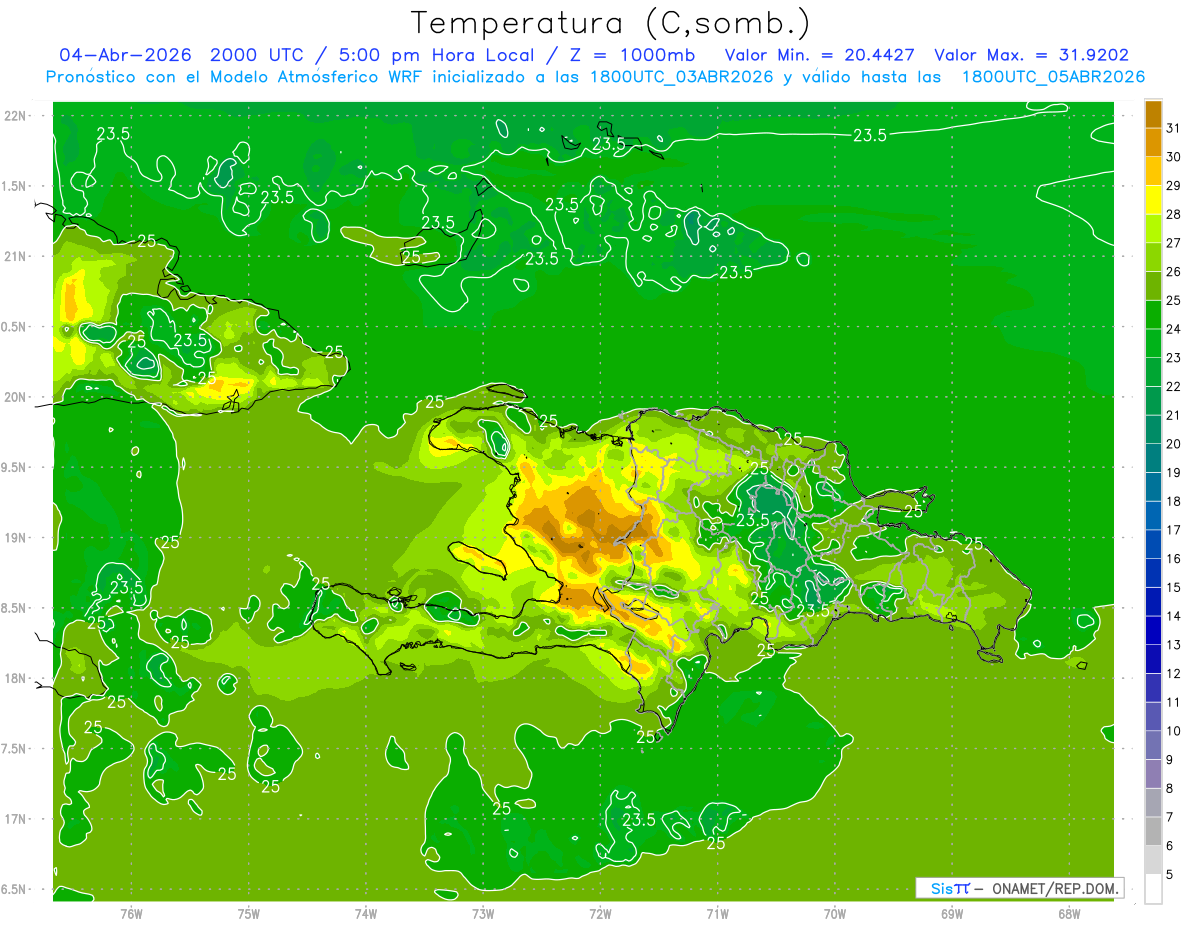1200x927 pixels.
Task: Click the 1800UTC_05ABR2026 validity time text
Action: [1053, 77]
